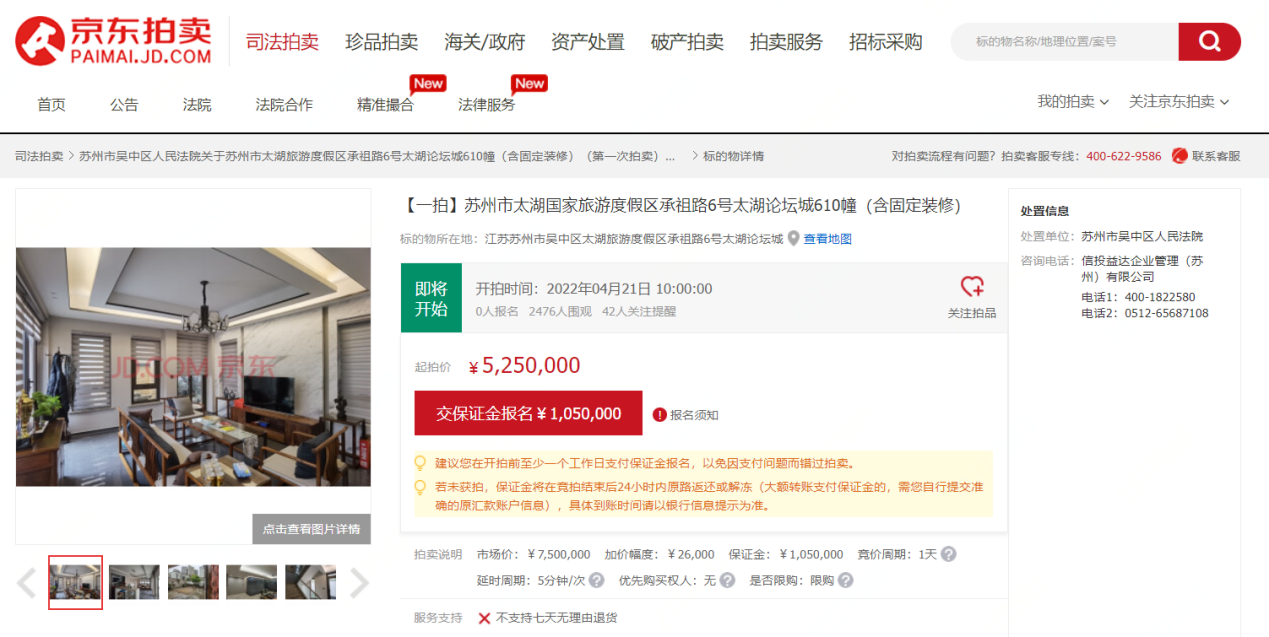The width and height of the screenshot is (1269, 637).
Task: Click the search magnifier icon
Action: [1209, 42]
